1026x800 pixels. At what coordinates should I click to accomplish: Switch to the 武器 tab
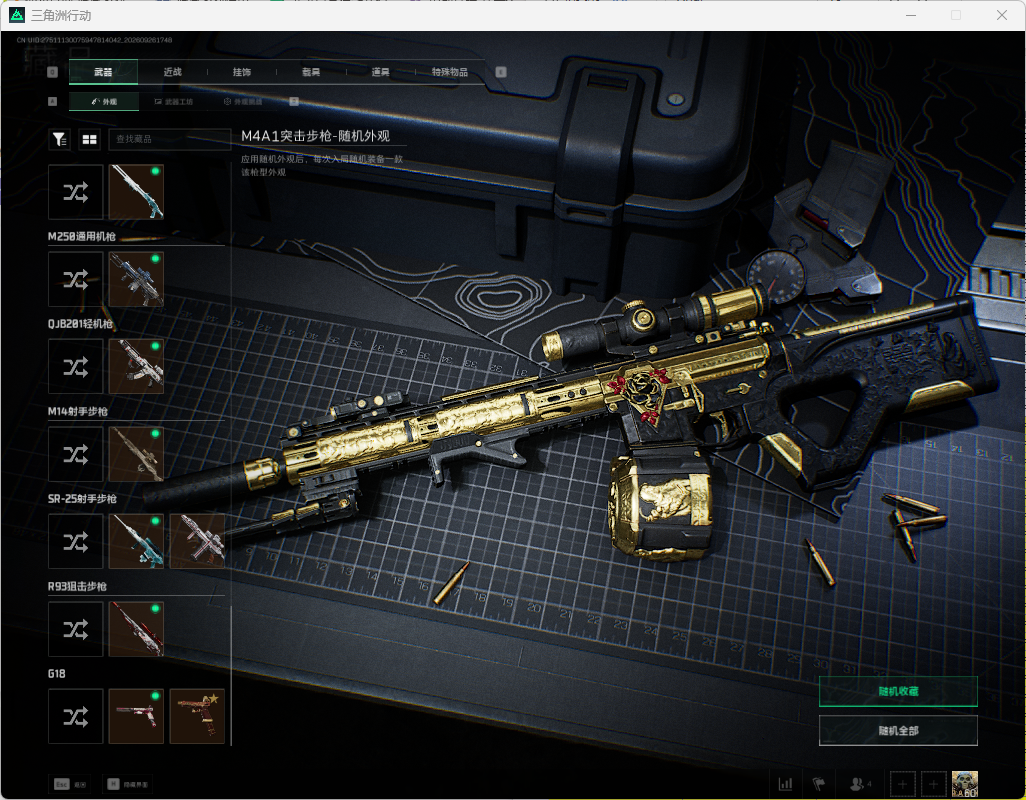point(103,72)
